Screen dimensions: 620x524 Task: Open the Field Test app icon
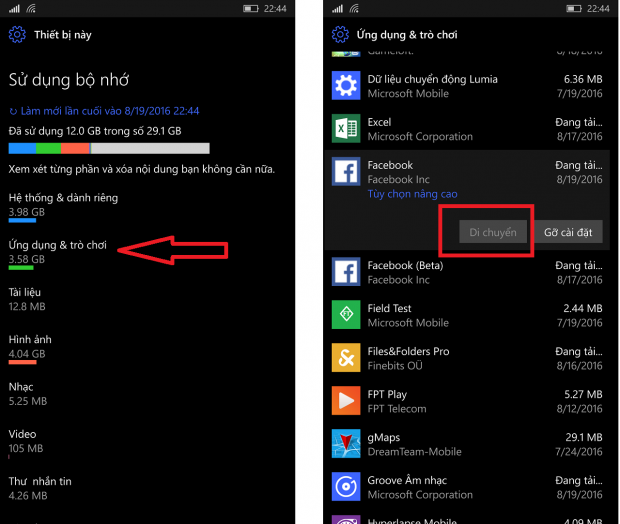pyautogui.click(x=346, y=315)
